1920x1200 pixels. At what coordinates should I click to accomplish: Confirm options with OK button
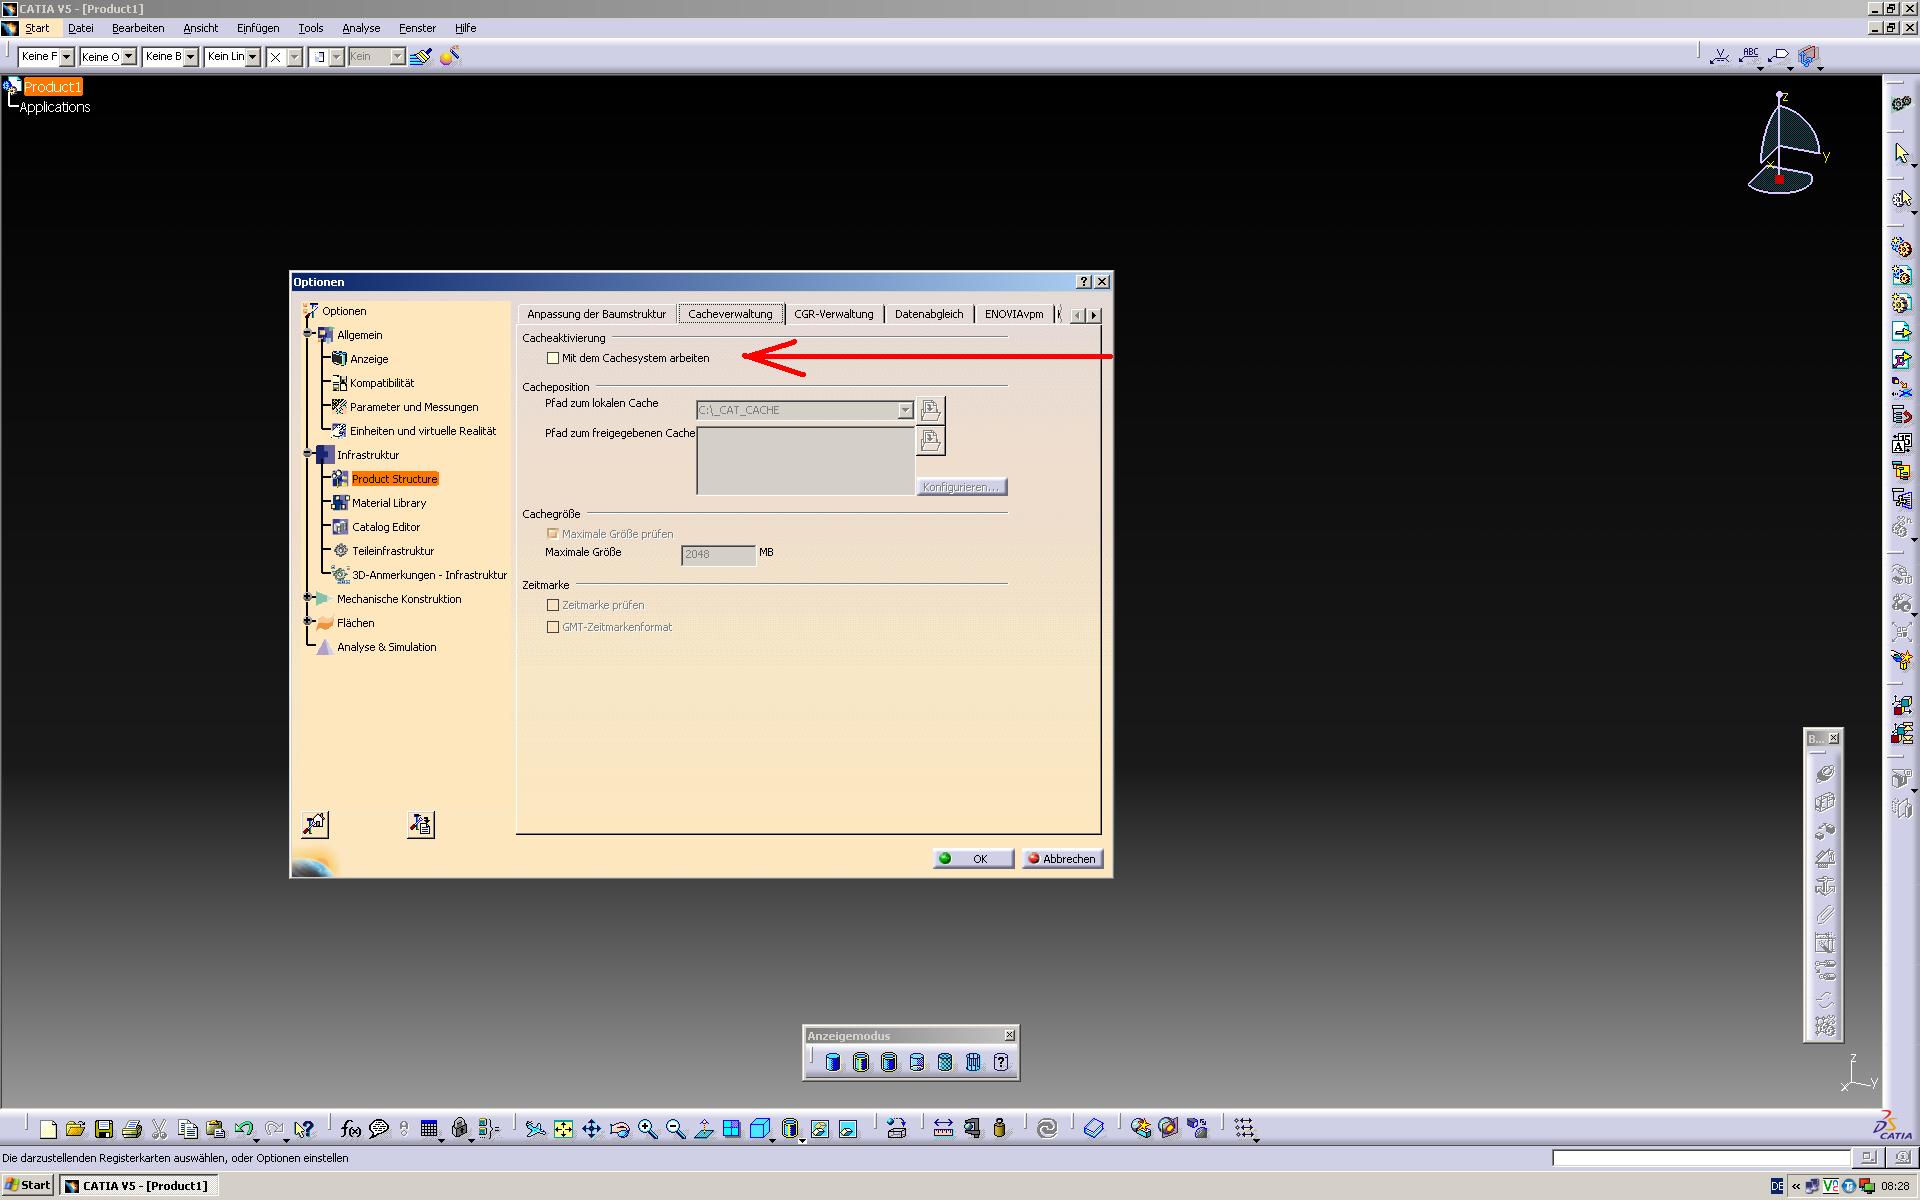coord(973,858)
